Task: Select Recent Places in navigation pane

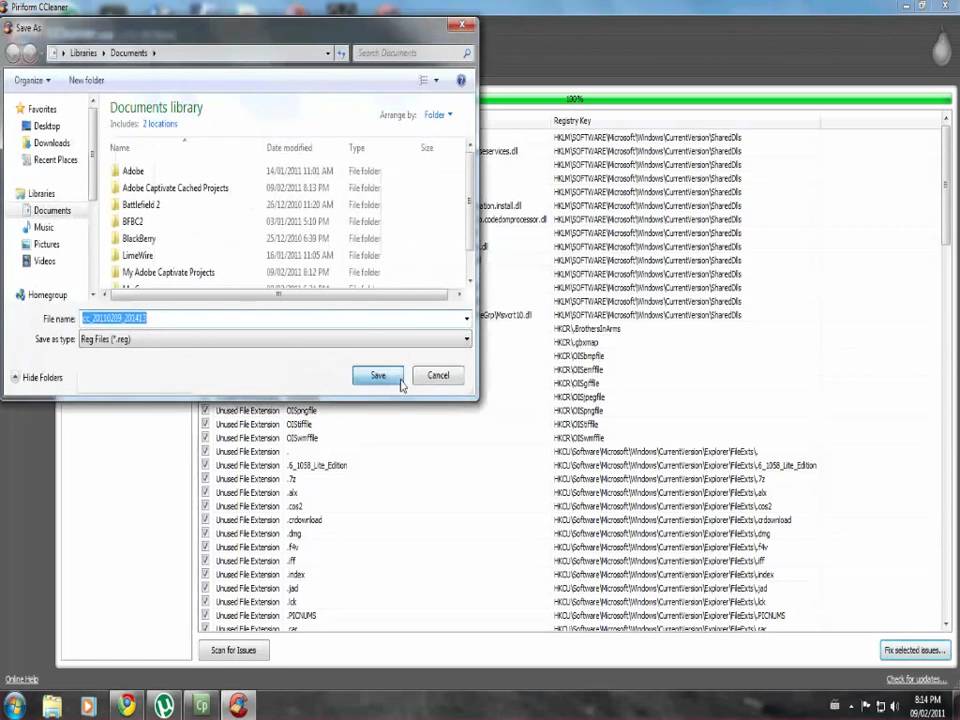Action: point(50,160)
